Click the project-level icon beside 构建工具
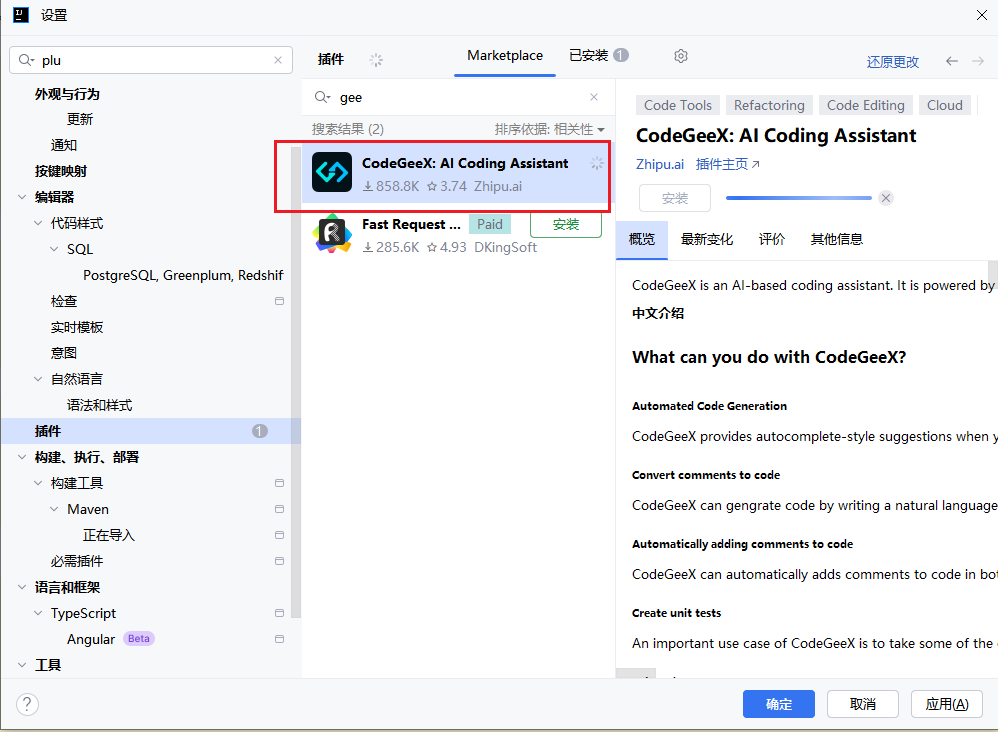 point(279,483)
